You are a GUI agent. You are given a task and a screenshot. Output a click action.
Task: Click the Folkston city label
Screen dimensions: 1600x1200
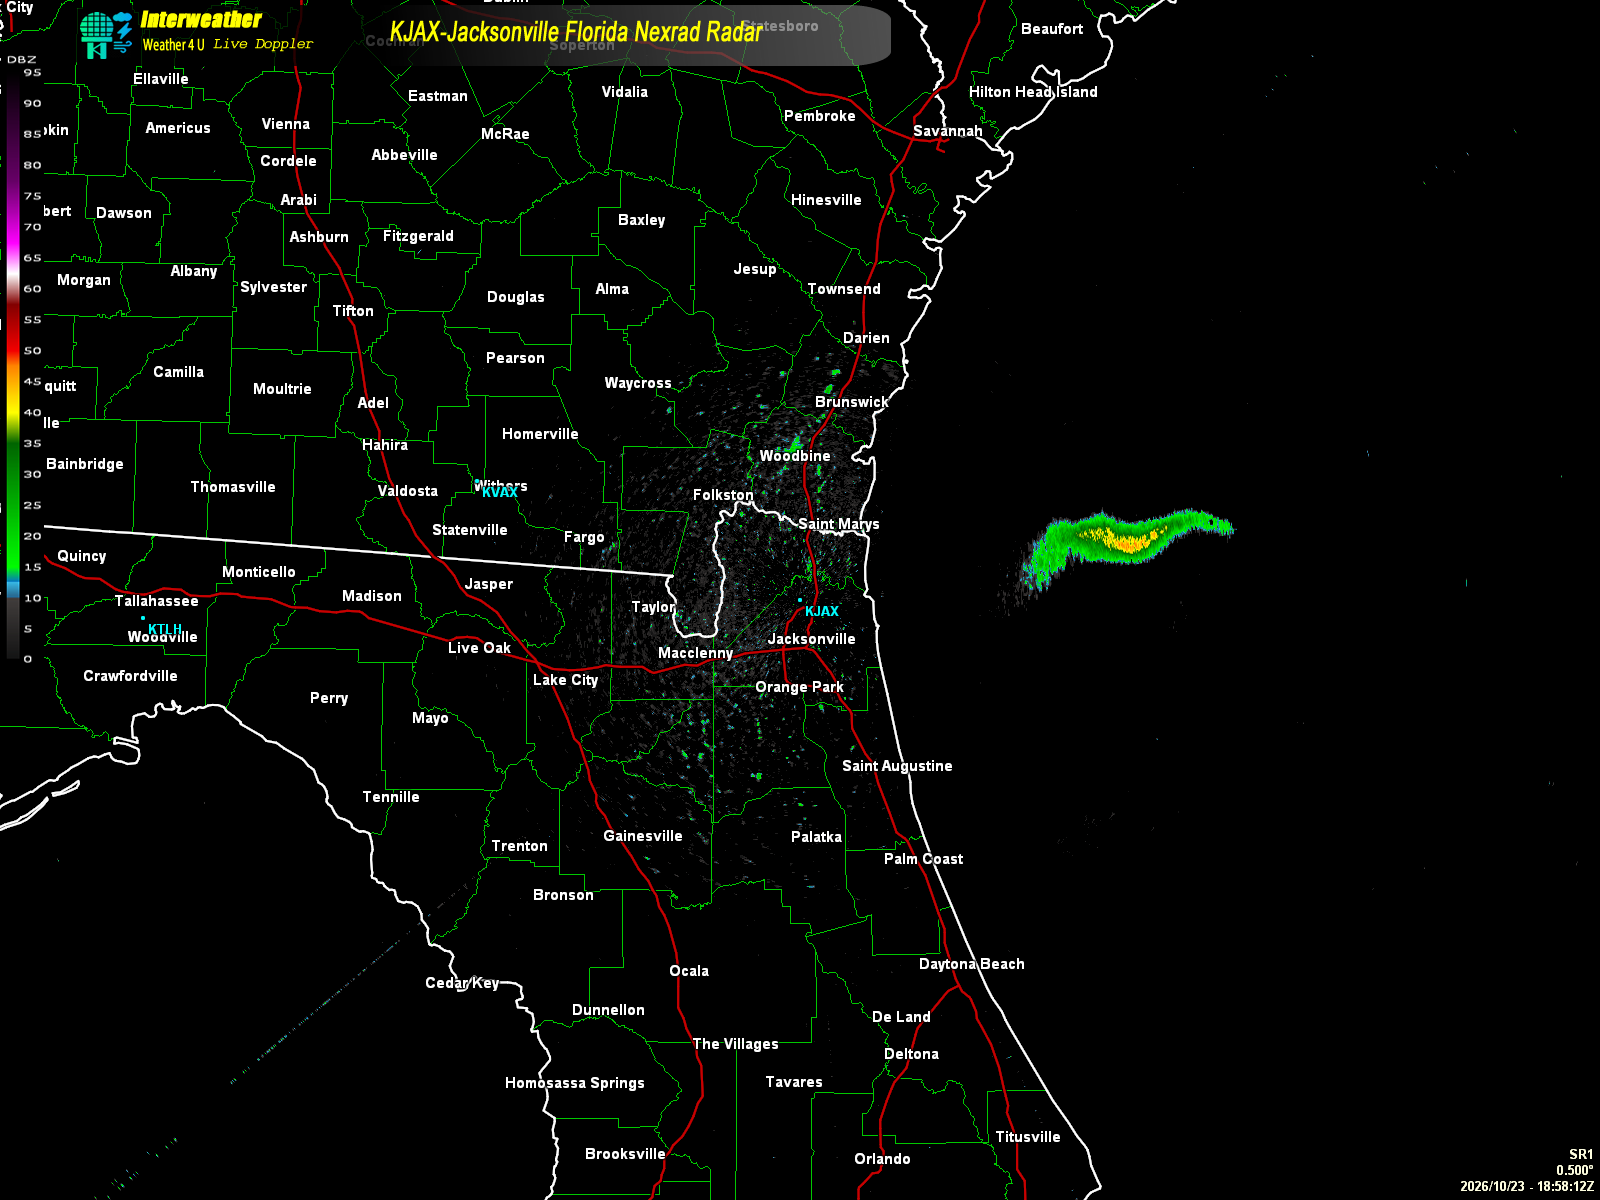(x=724, y=495)
